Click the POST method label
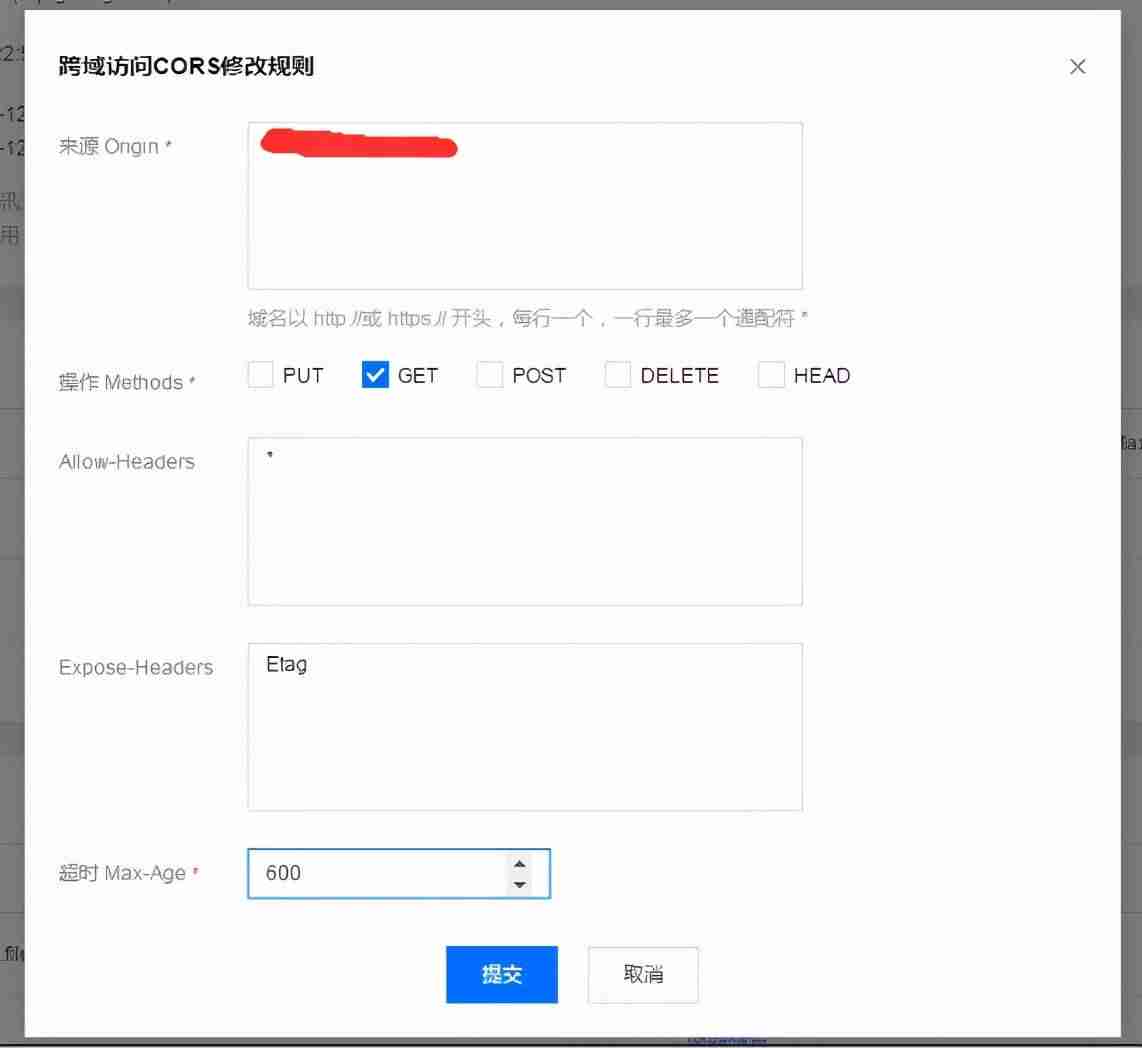The width and height of the screenshot is (1142, 1048). pyautogui.click(x=539, y=376)
